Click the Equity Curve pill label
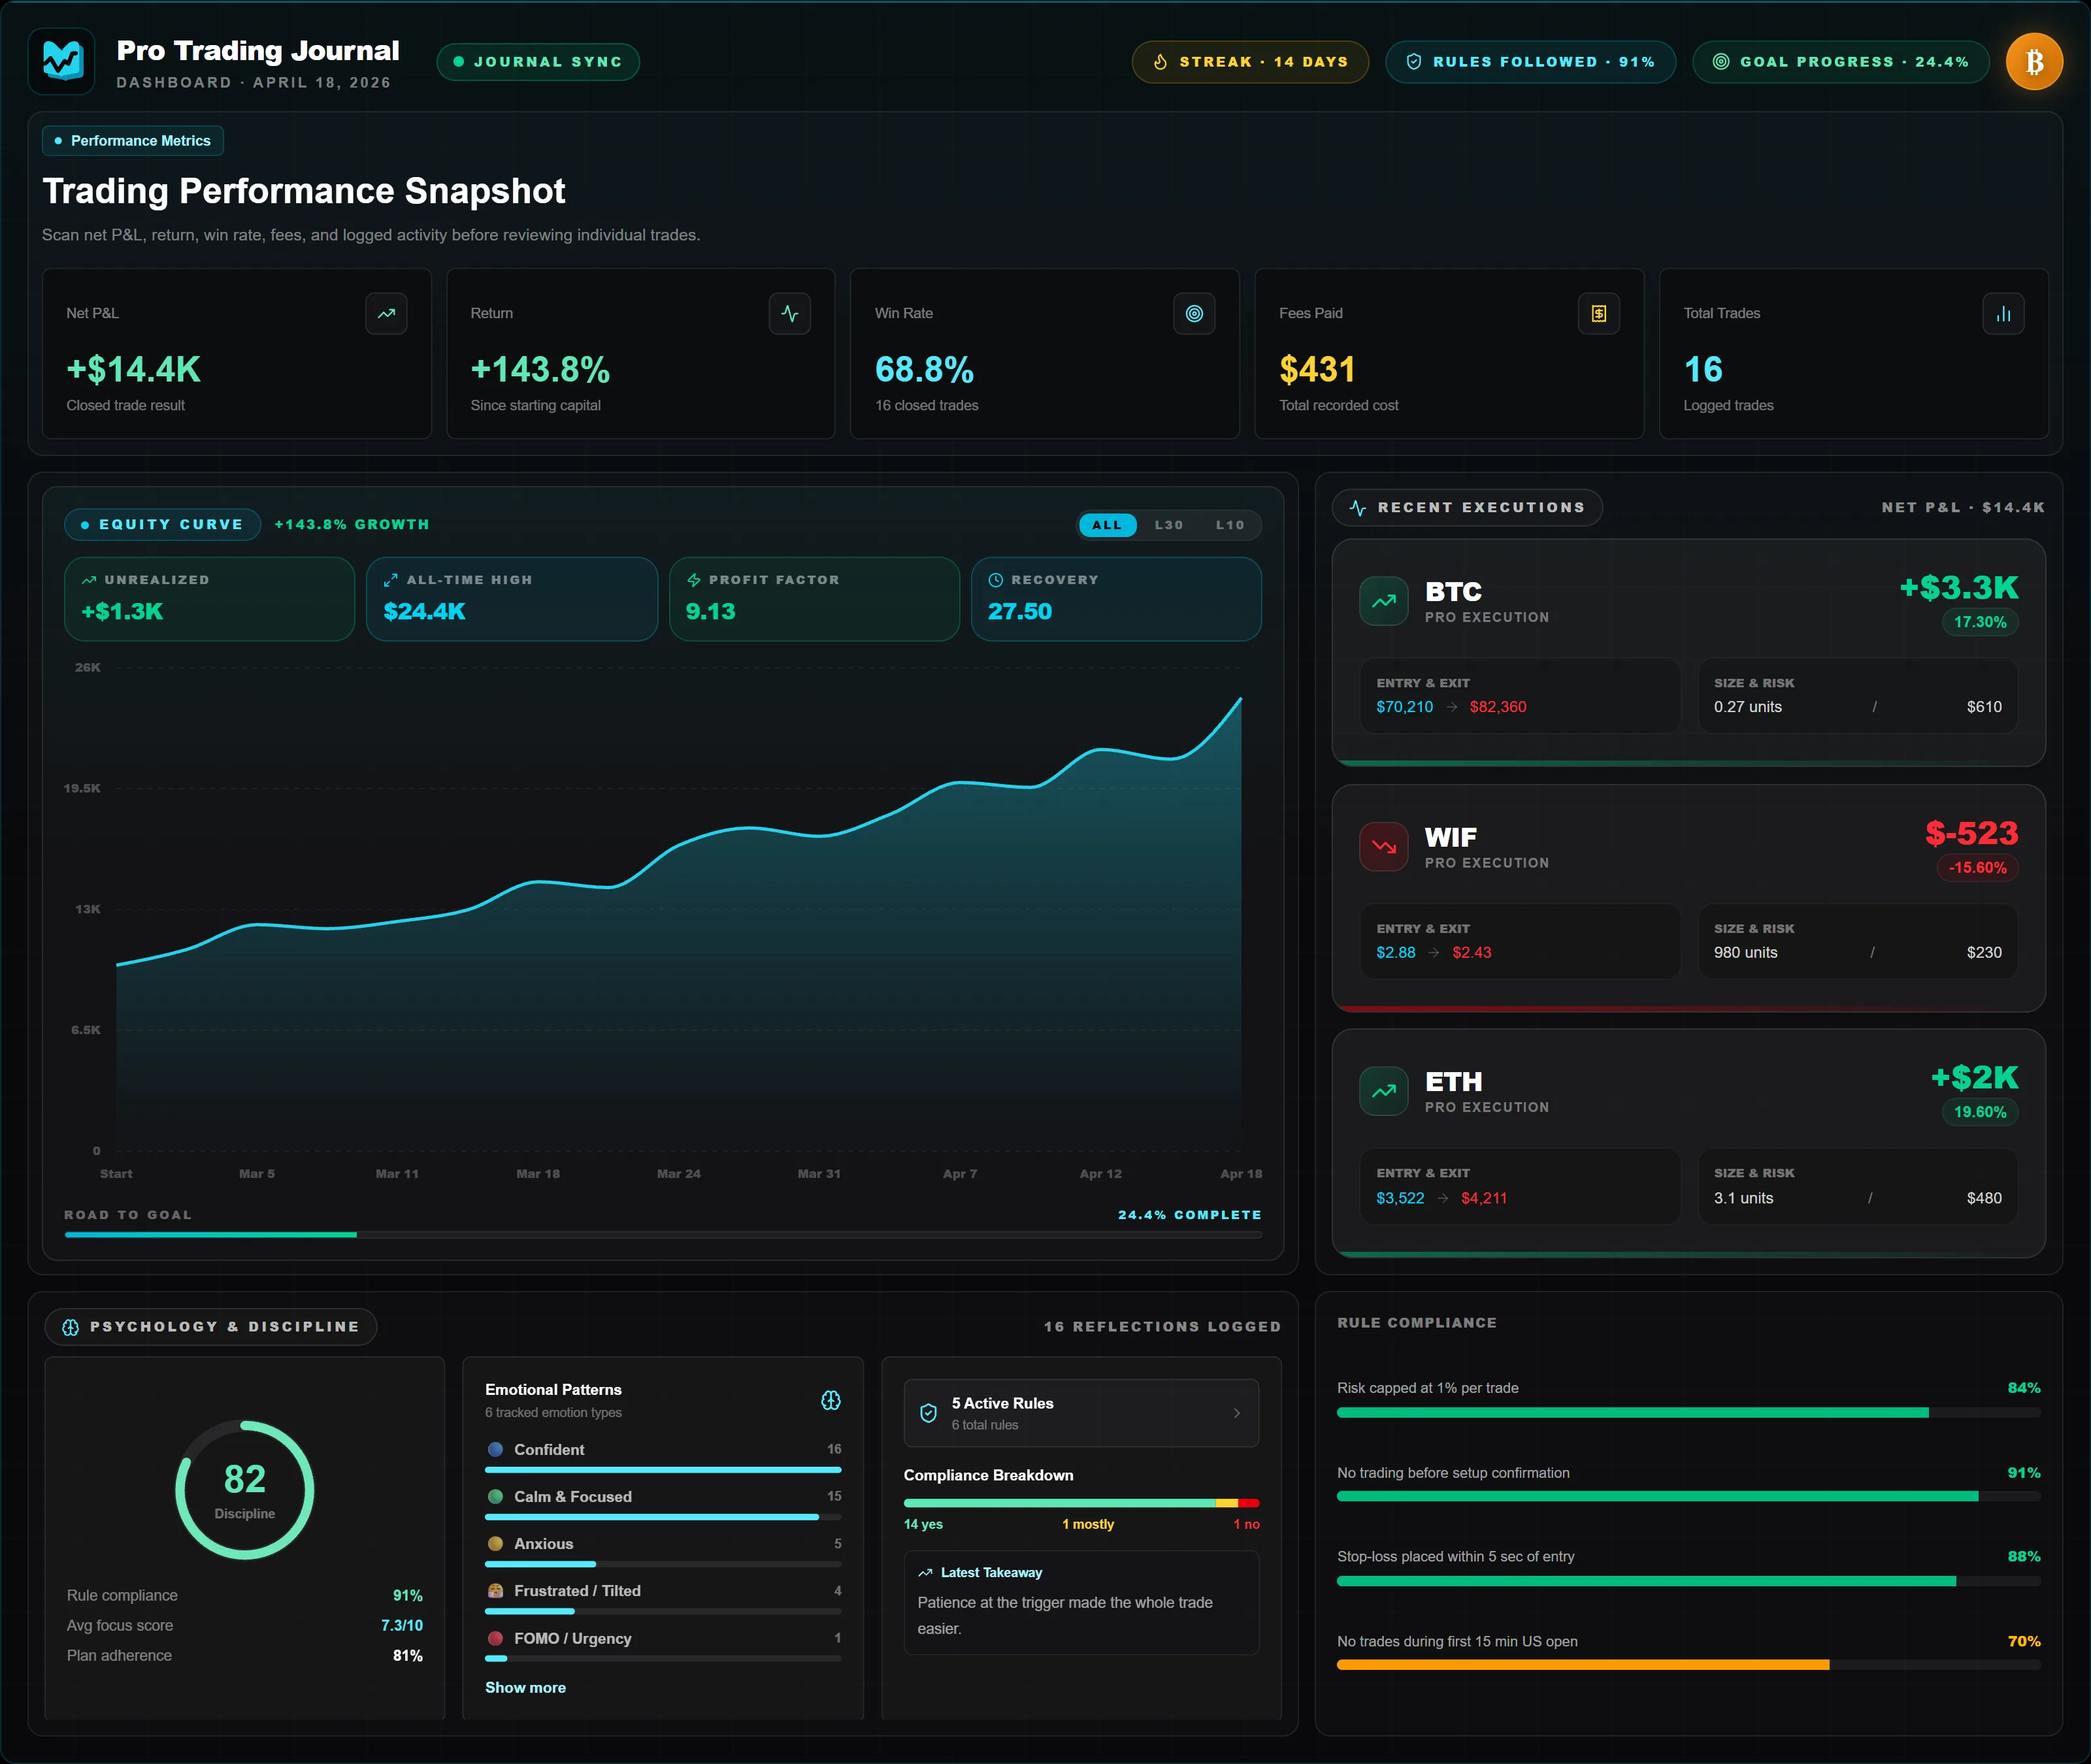Screen dimensions: 2091x1764 [163, 525]
